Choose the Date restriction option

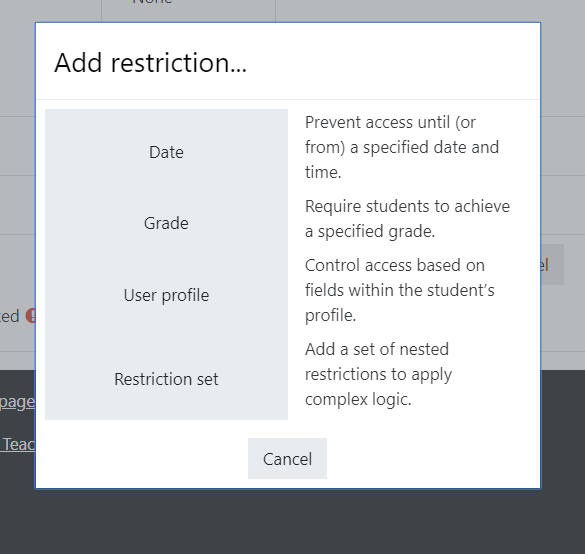point(166,152)
